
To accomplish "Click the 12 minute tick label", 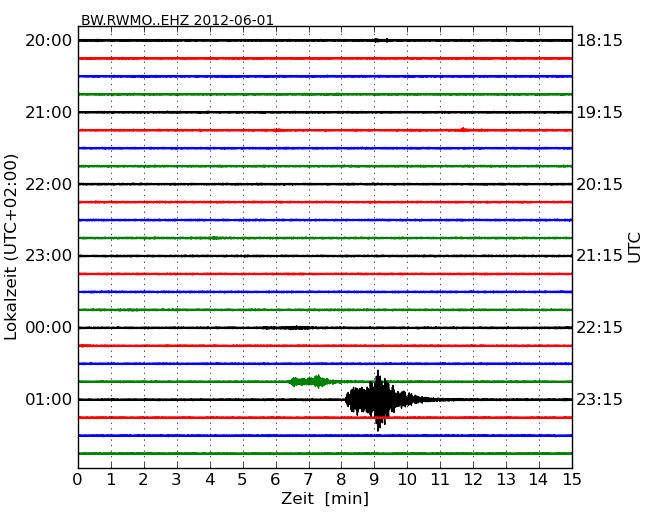I will [473, 480].
